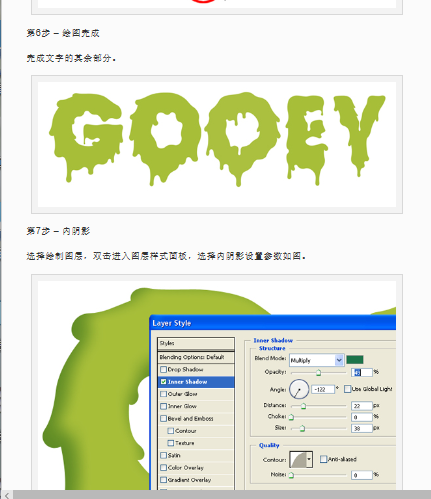The width and height of the screenshot is (431, 499).
Task: Click the GOOEY slime text image
Action: pyautogui.click(x=217, y=144)
